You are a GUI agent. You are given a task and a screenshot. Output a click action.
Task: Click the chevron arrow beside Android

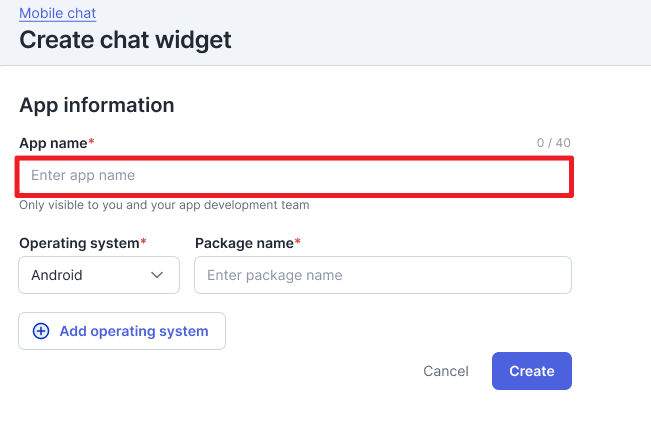click(157, 275)
